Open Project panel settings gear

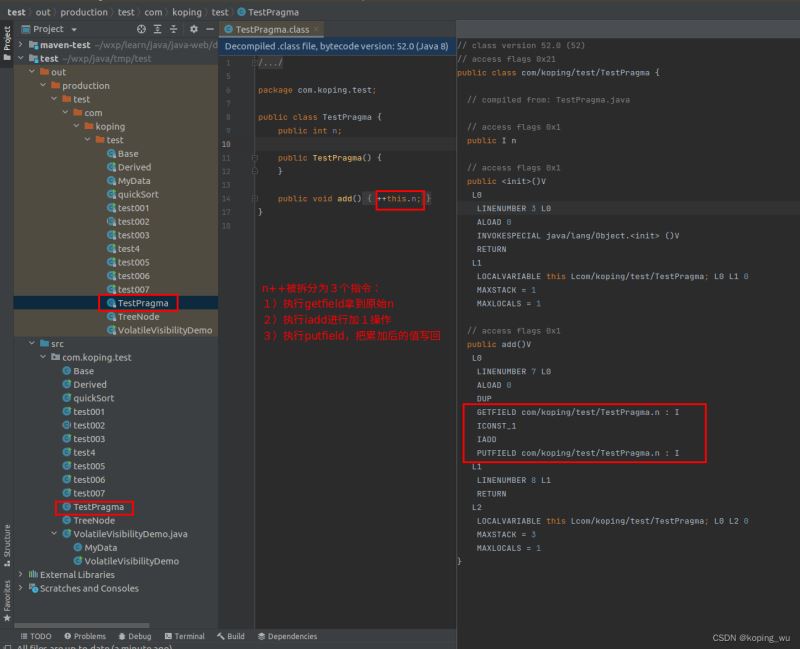tap(194, 29)
